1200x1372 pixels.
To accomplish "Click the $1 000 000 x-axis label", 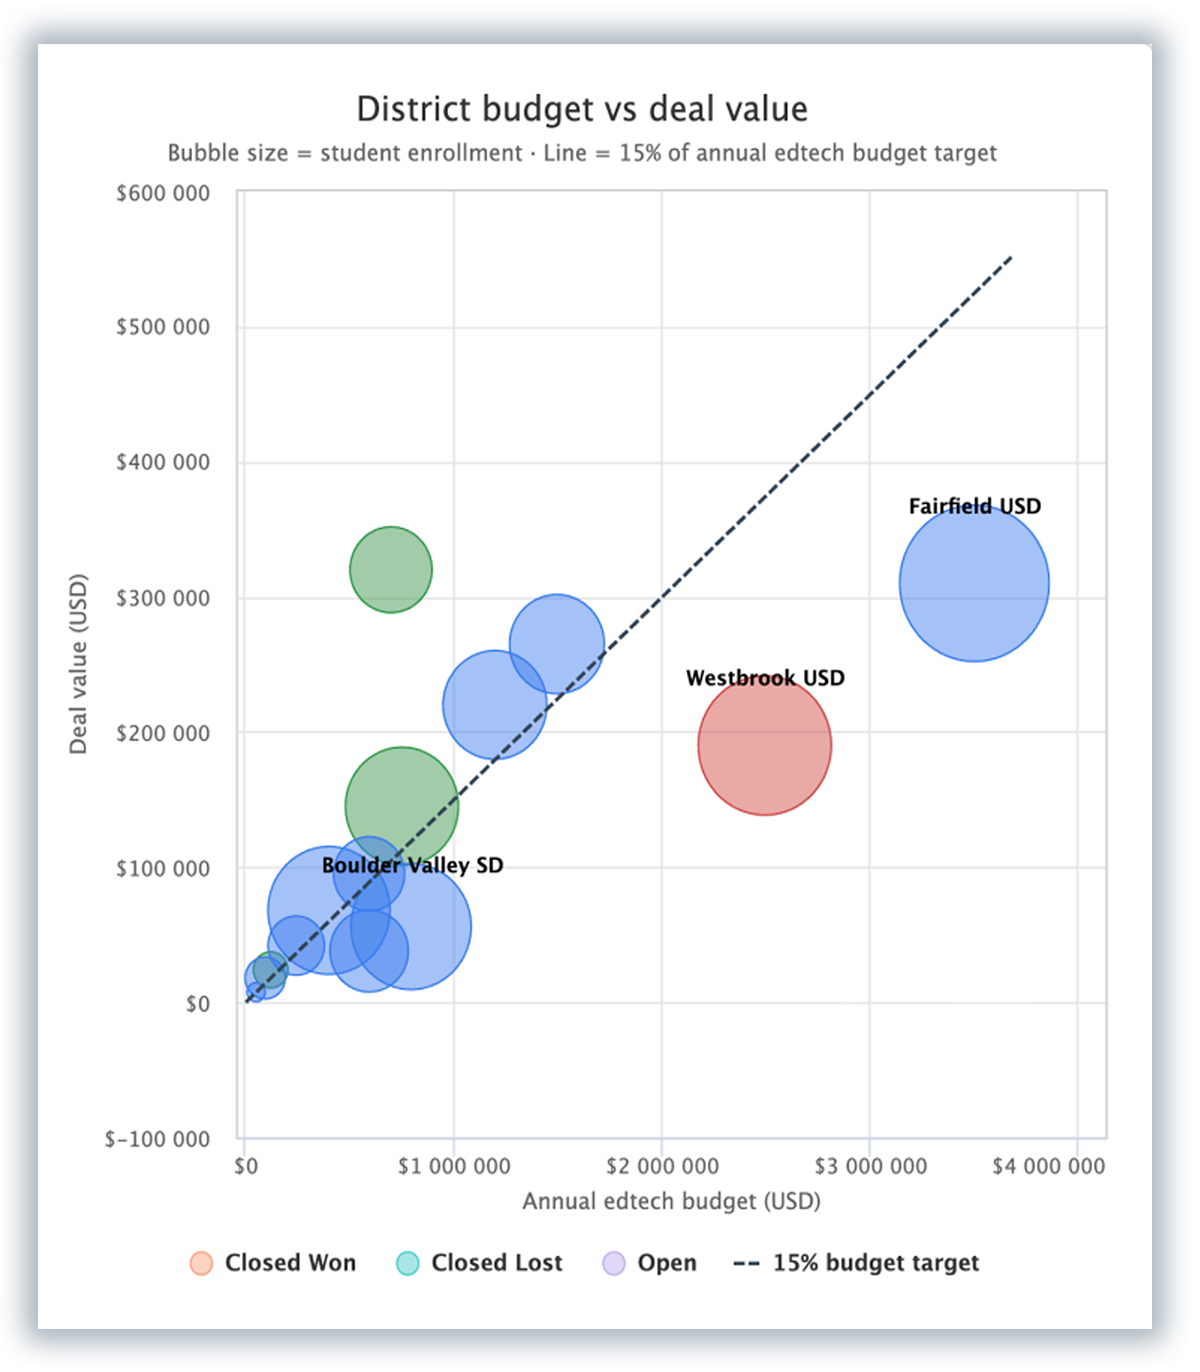I will point(454,1166).
